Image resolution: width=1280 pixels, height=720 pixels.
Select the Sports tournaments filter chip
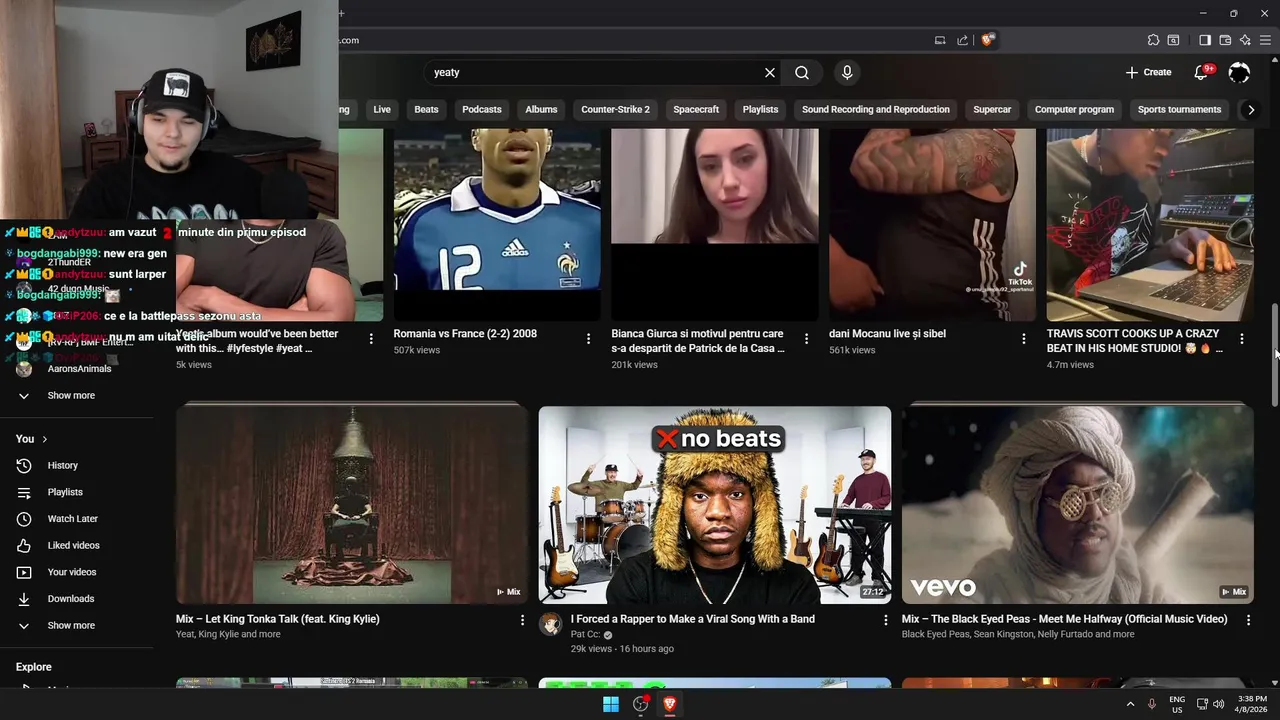point(1179,110)
